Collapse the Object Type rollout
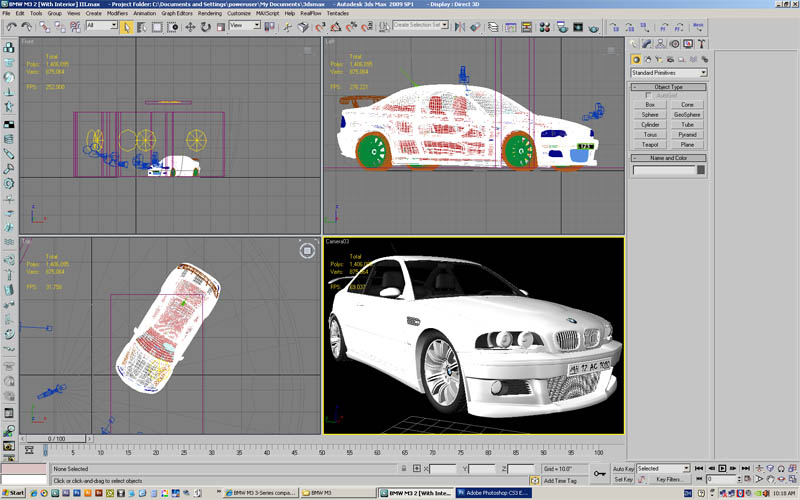Screen dimensions: 800x500 pos(669,87)
